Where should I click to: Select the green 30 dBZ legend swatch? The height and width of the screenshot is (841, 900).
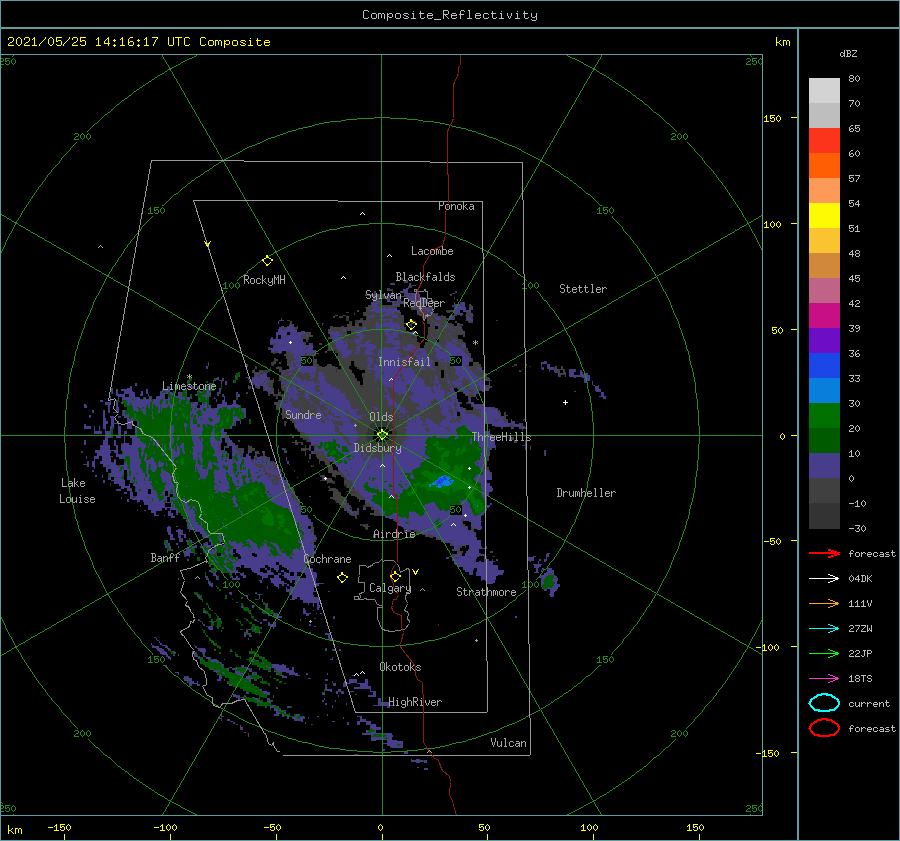click(x=824, y=415)
